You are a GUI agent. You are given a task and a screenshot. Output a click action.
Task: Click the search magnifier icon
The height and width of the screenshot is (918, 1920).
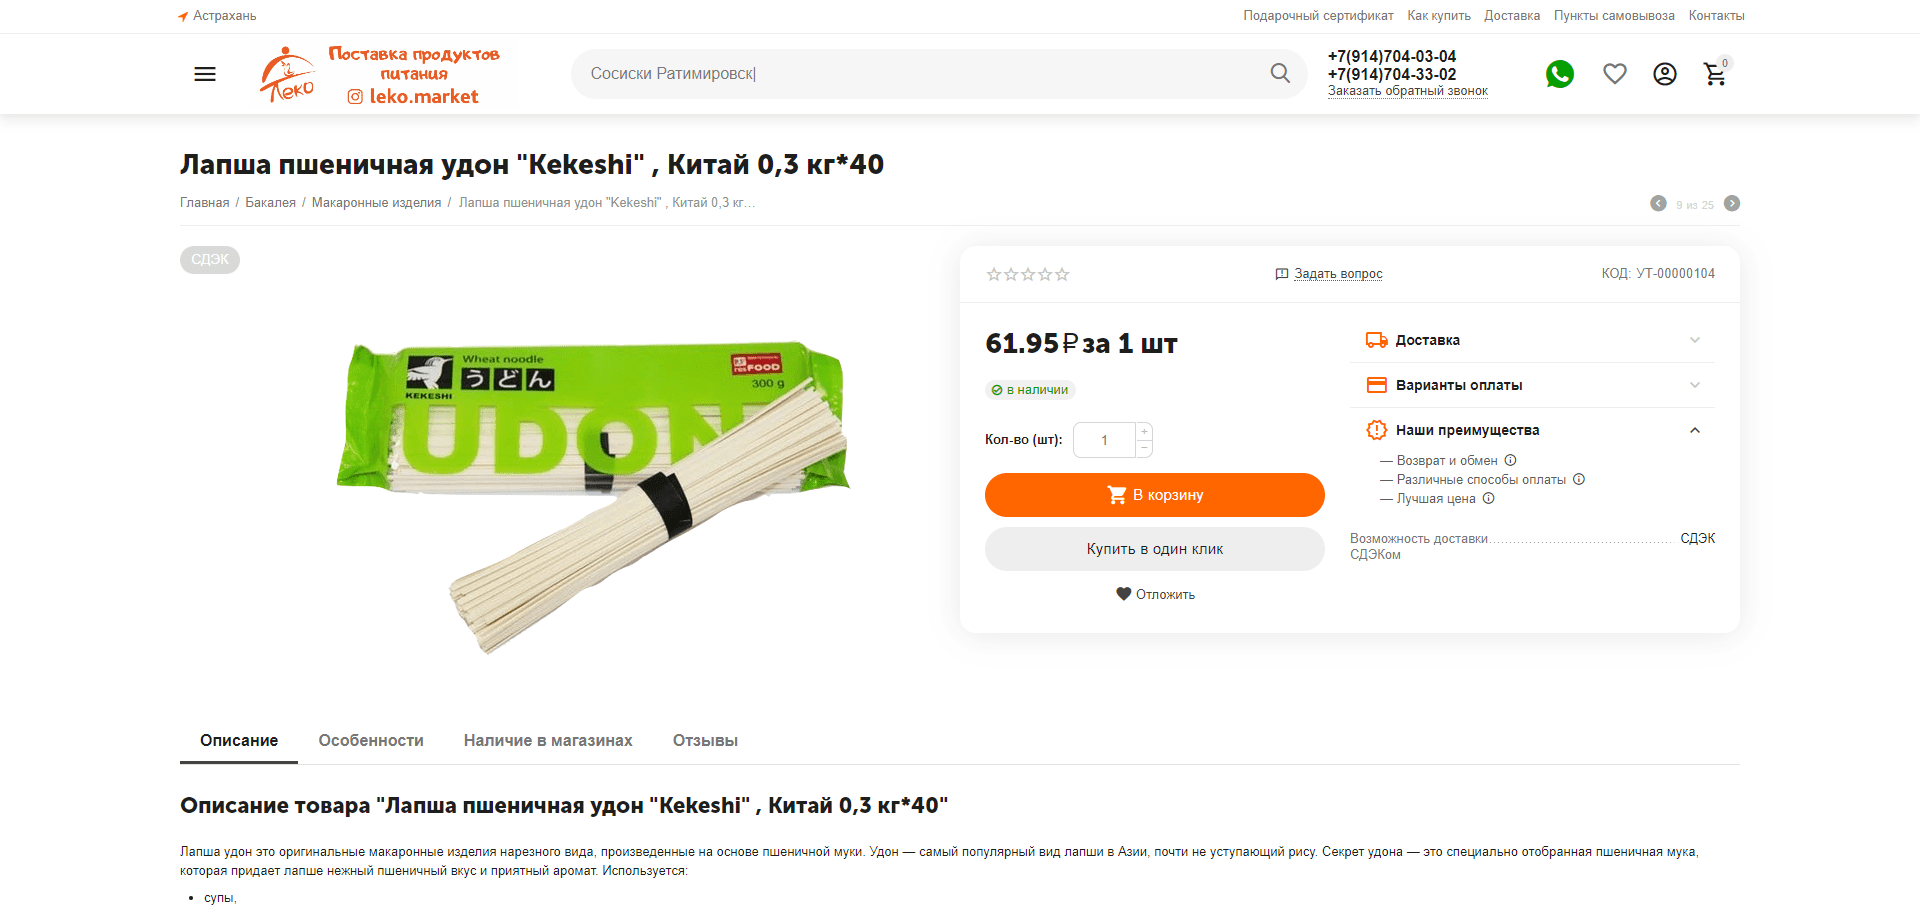tap(1280, 73)
